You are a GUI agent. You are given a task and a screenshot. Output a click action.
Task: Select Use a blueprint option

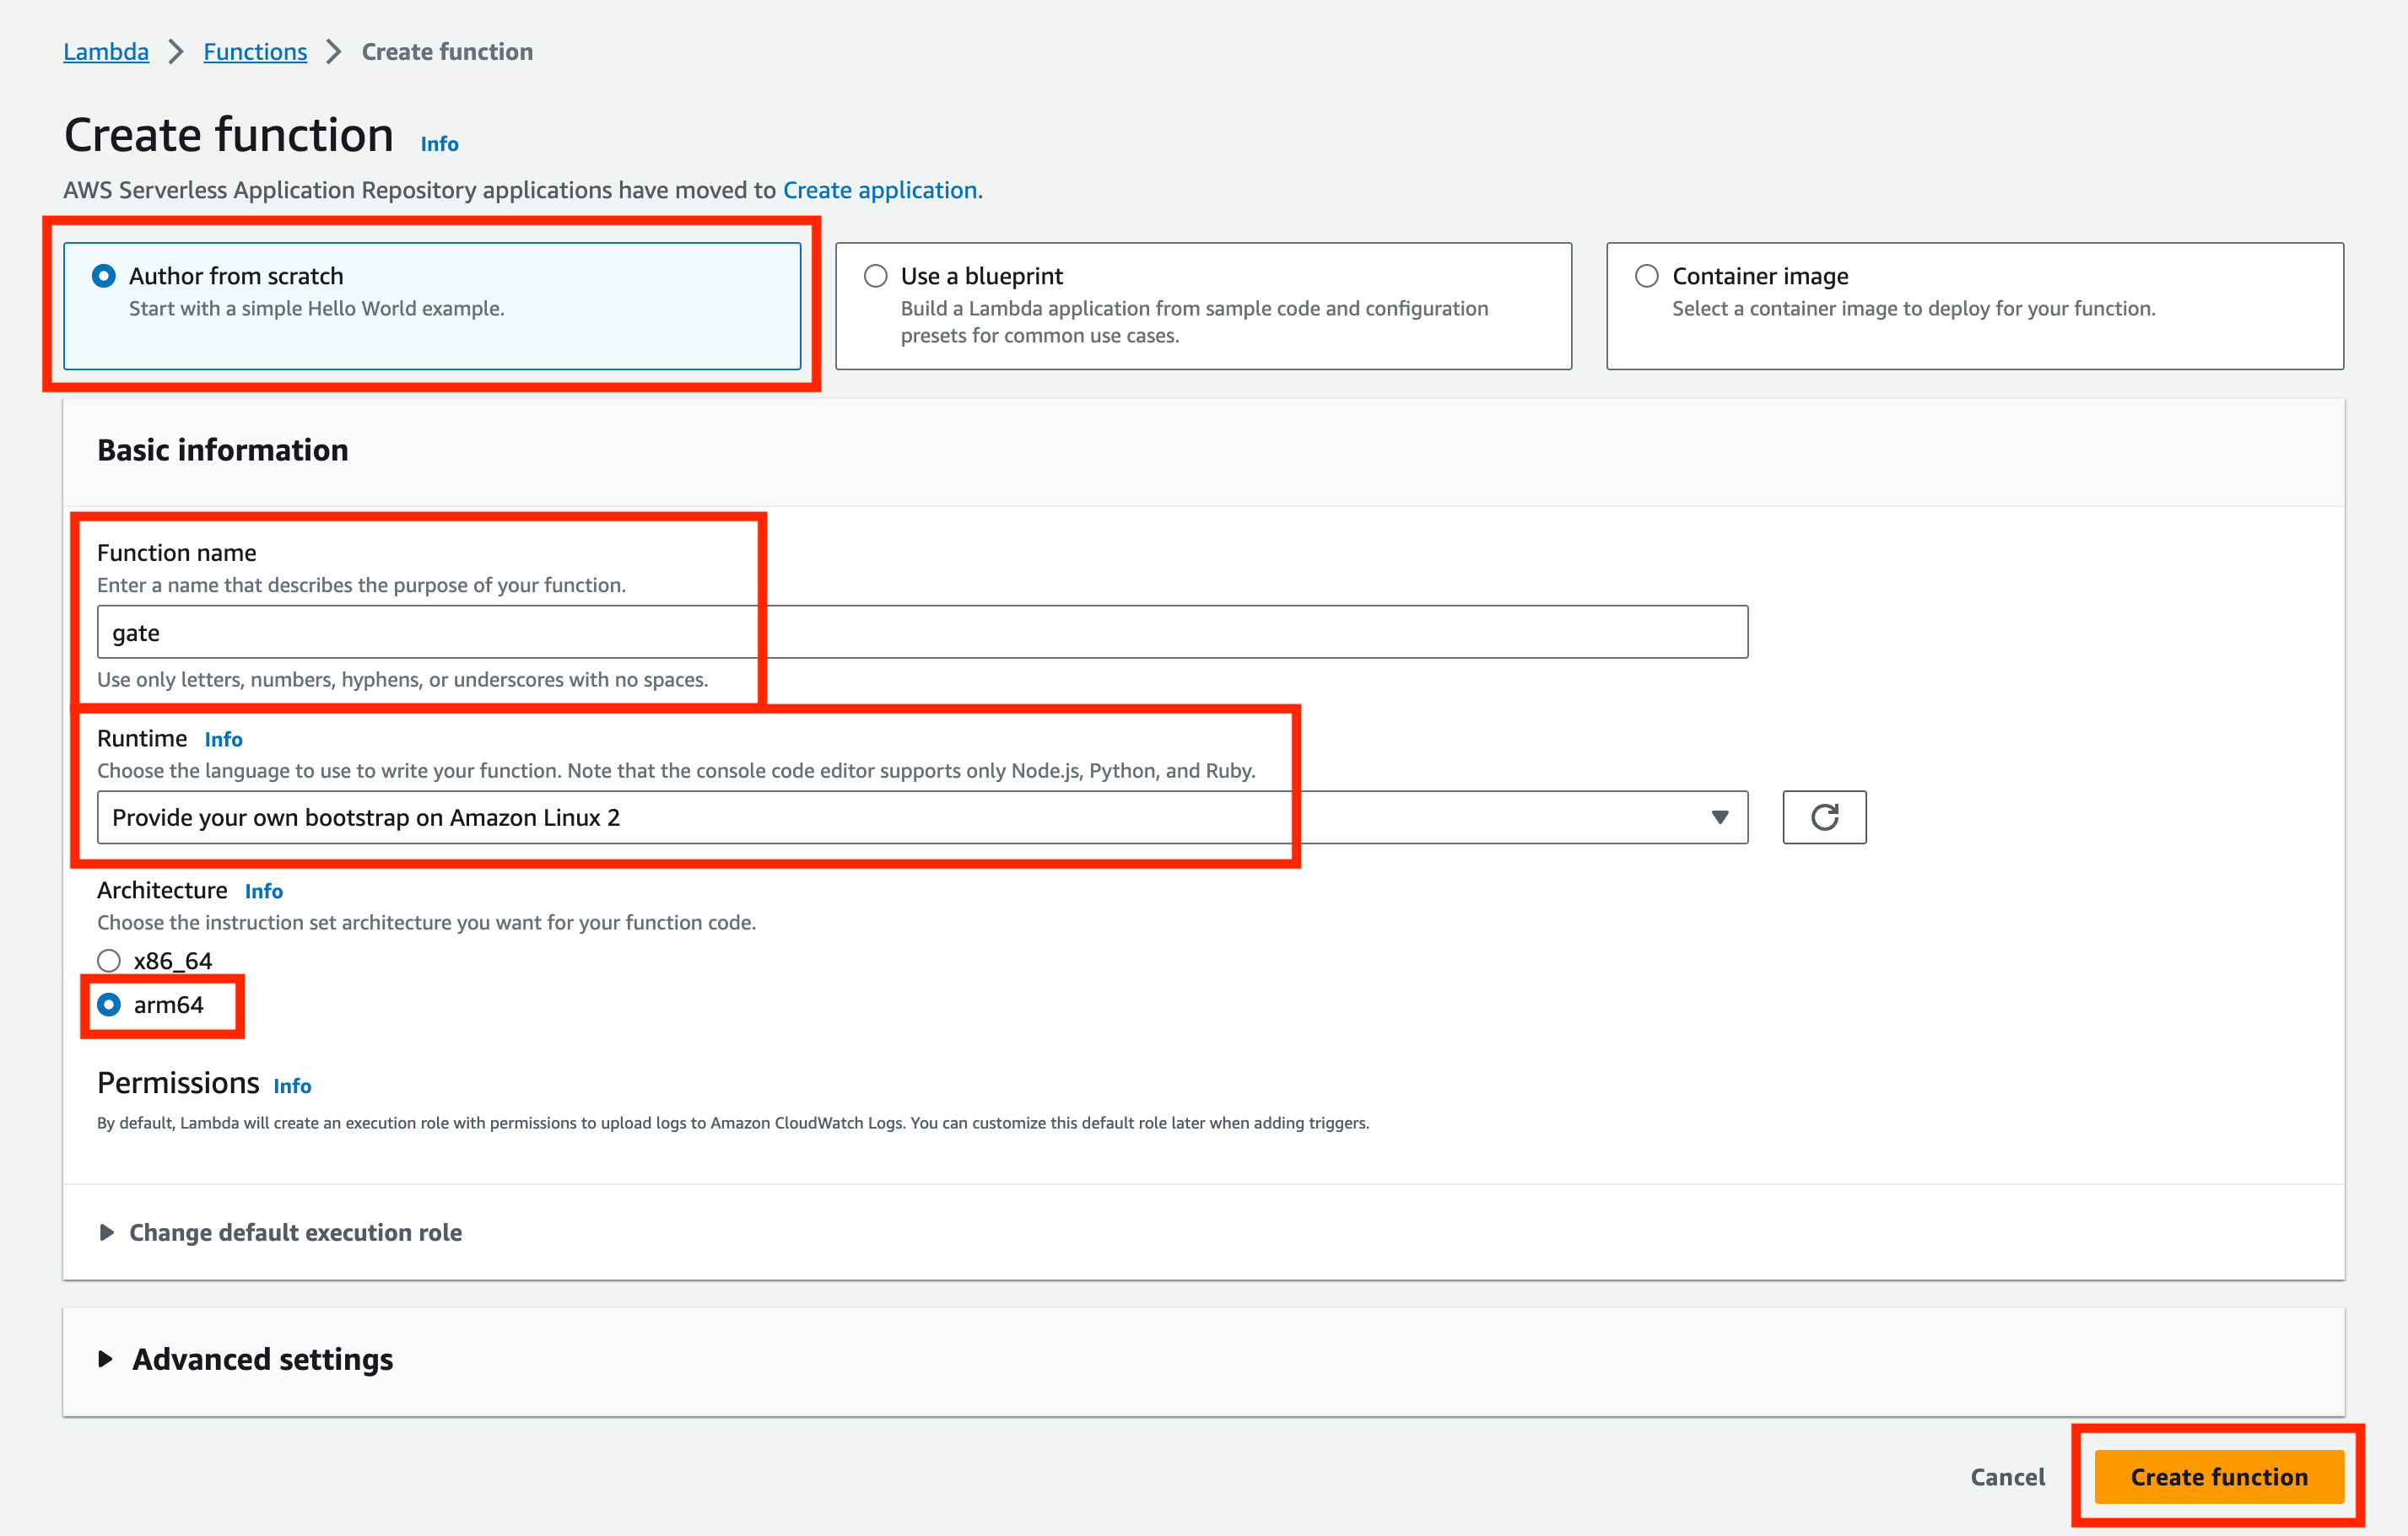(x=875, y=276)
